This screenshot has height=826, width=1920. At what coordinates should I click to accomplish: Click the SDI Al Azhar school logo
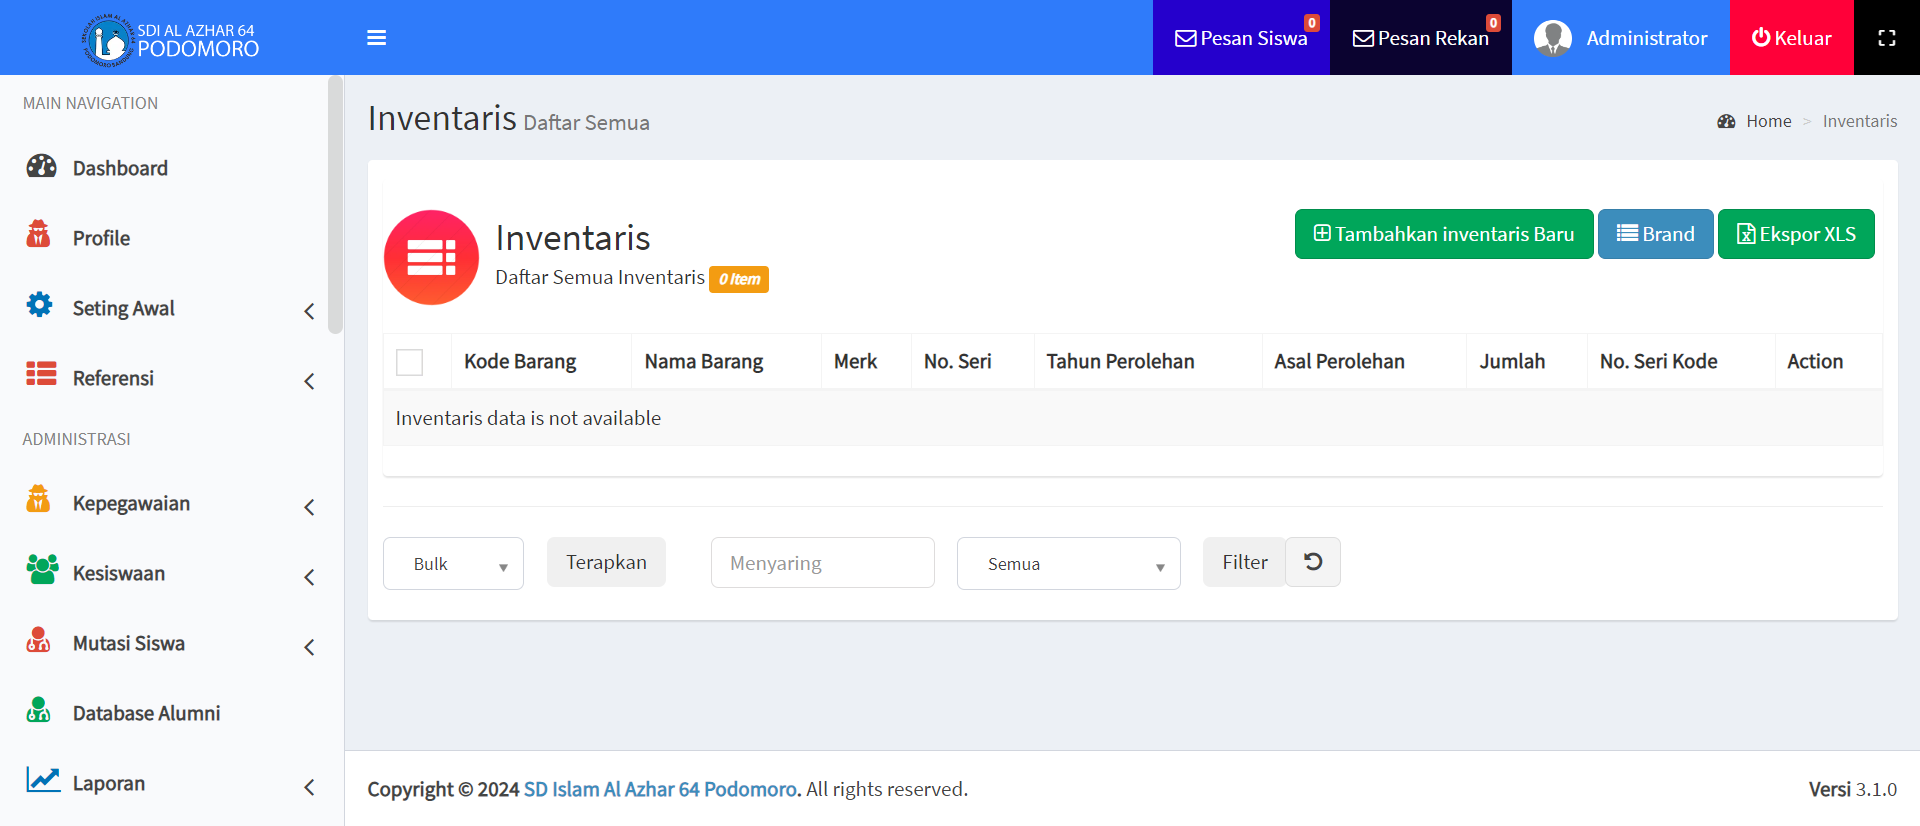pos(108,40)
